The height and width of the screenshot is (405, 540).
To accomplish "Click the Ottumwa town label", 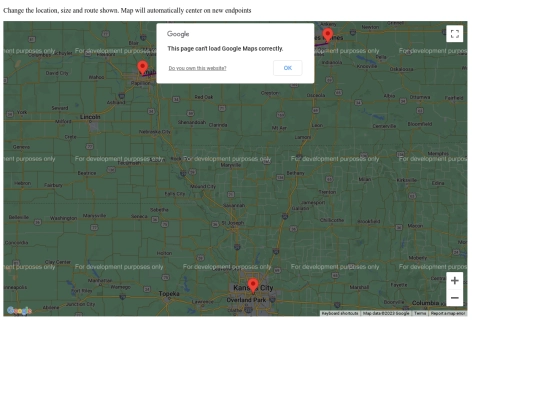I will 420,97.
